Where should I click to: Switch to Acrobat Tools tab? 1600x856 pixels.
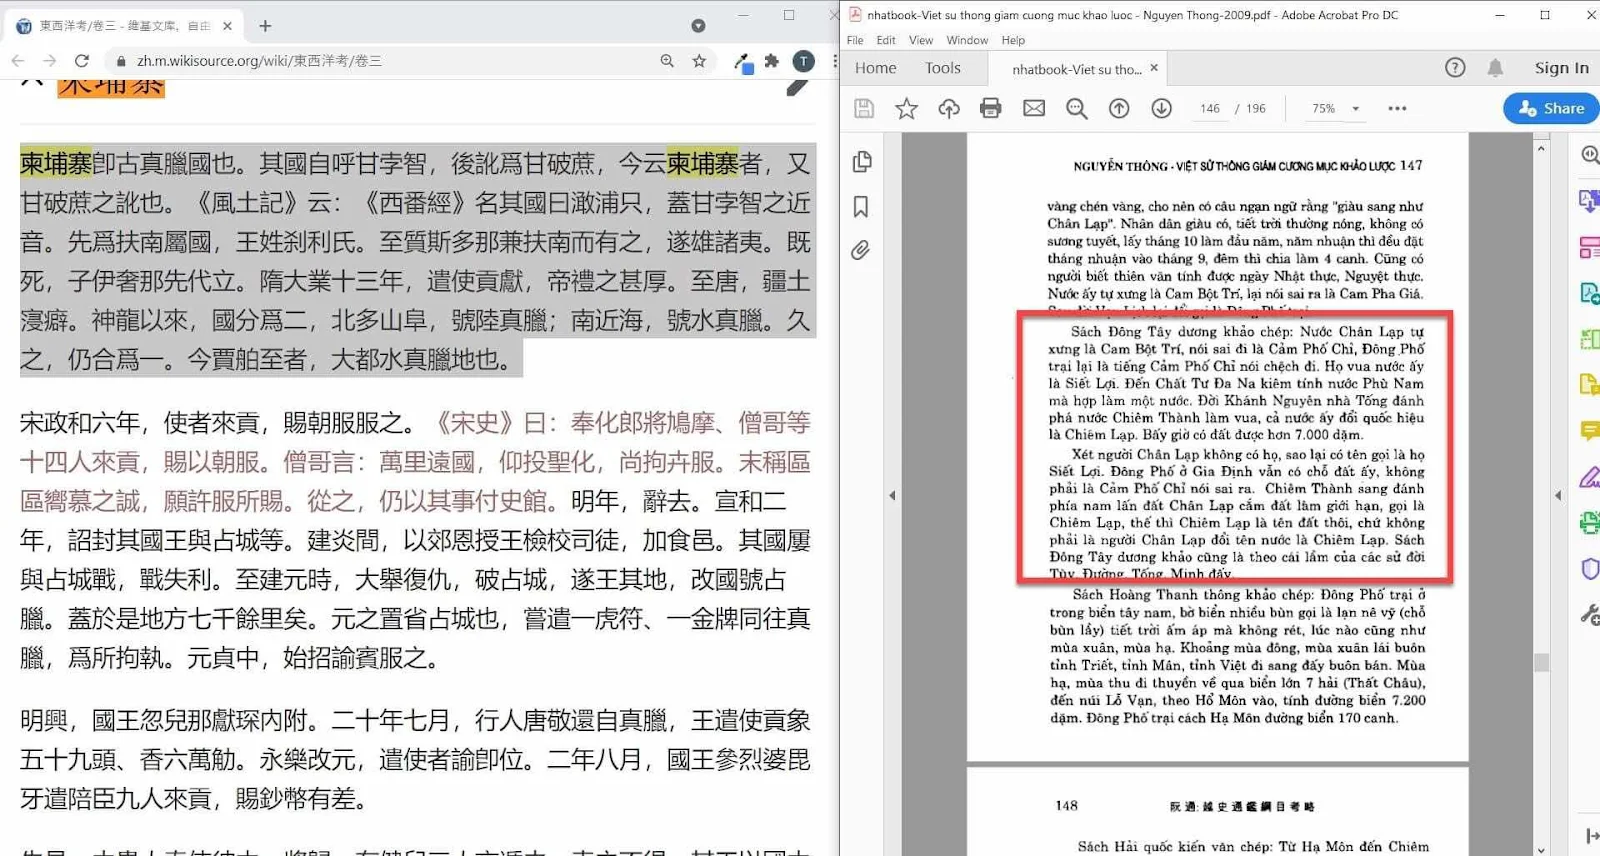click(x=943, y=68)
